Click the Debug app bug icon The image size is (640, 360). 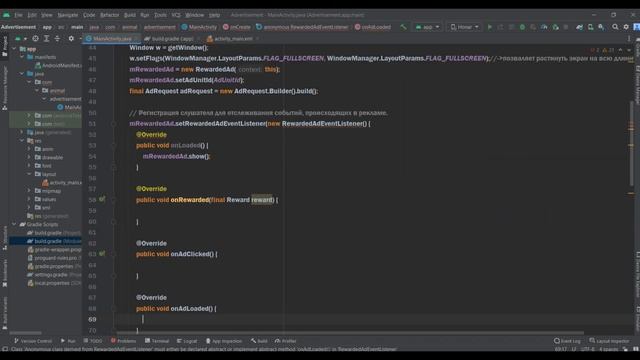[522, 27]
